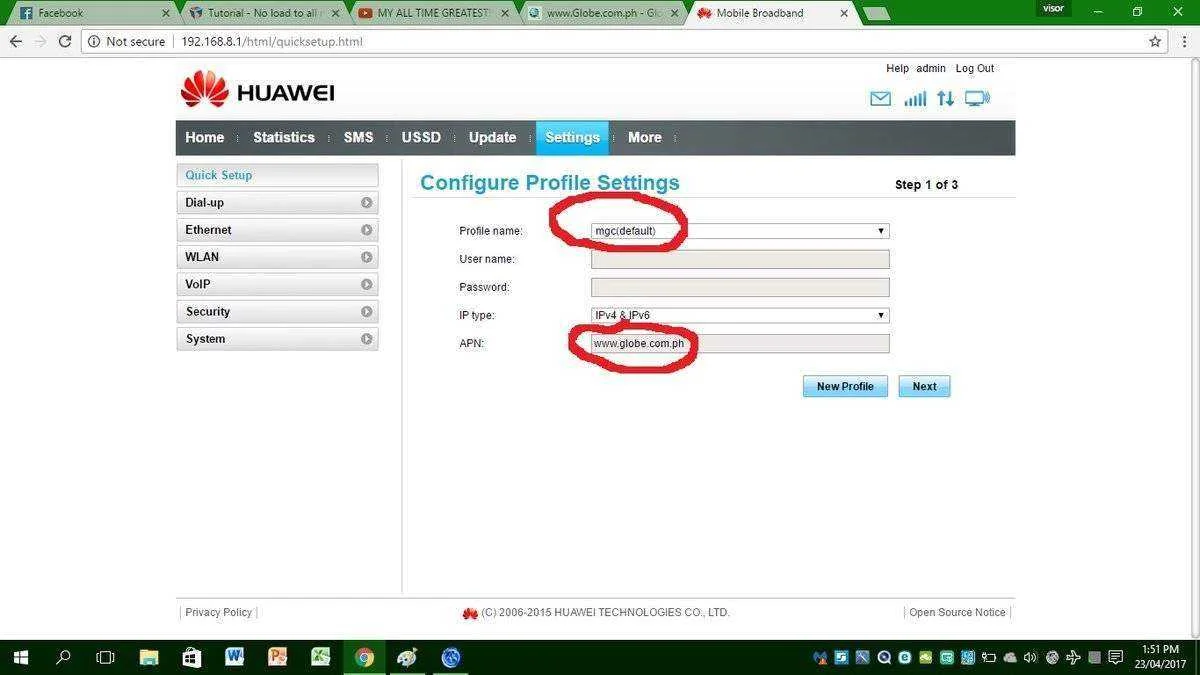Open the Help link
The width and height of the screenshot is (1200, 675).
click(x=897, y=68)
